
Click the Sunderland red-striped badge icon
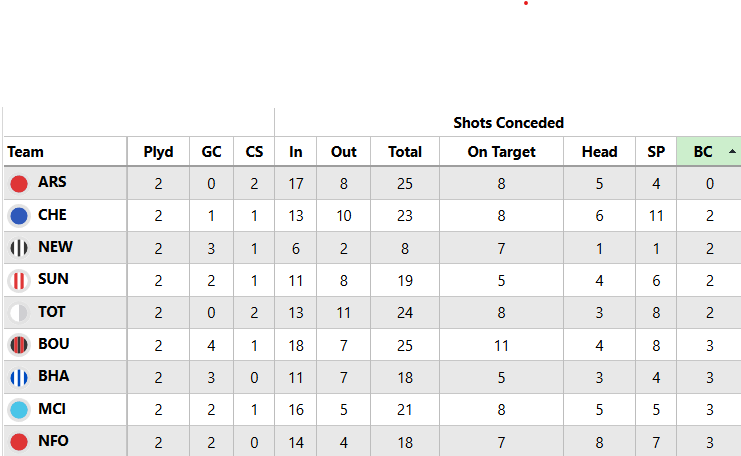click(19, 280)
